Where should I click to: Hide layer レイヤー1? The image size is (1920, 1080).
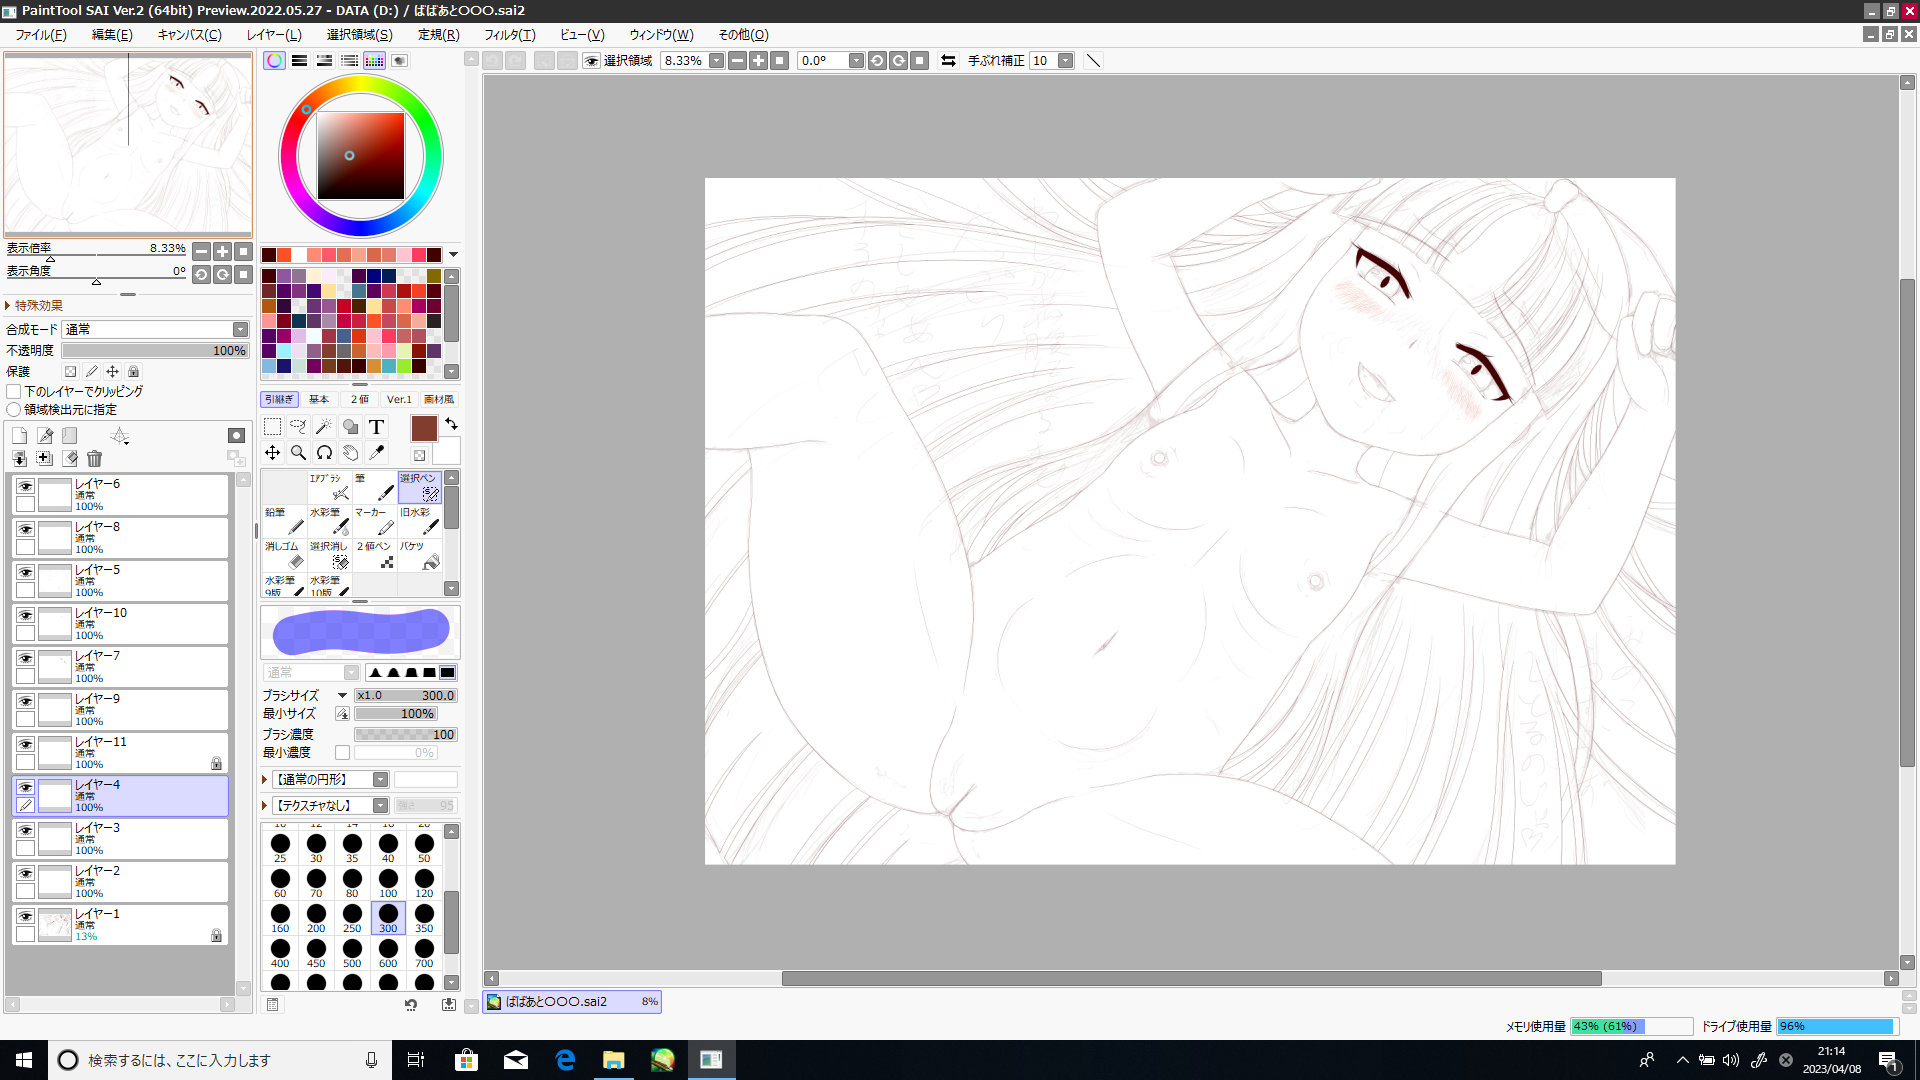[25, 916]
